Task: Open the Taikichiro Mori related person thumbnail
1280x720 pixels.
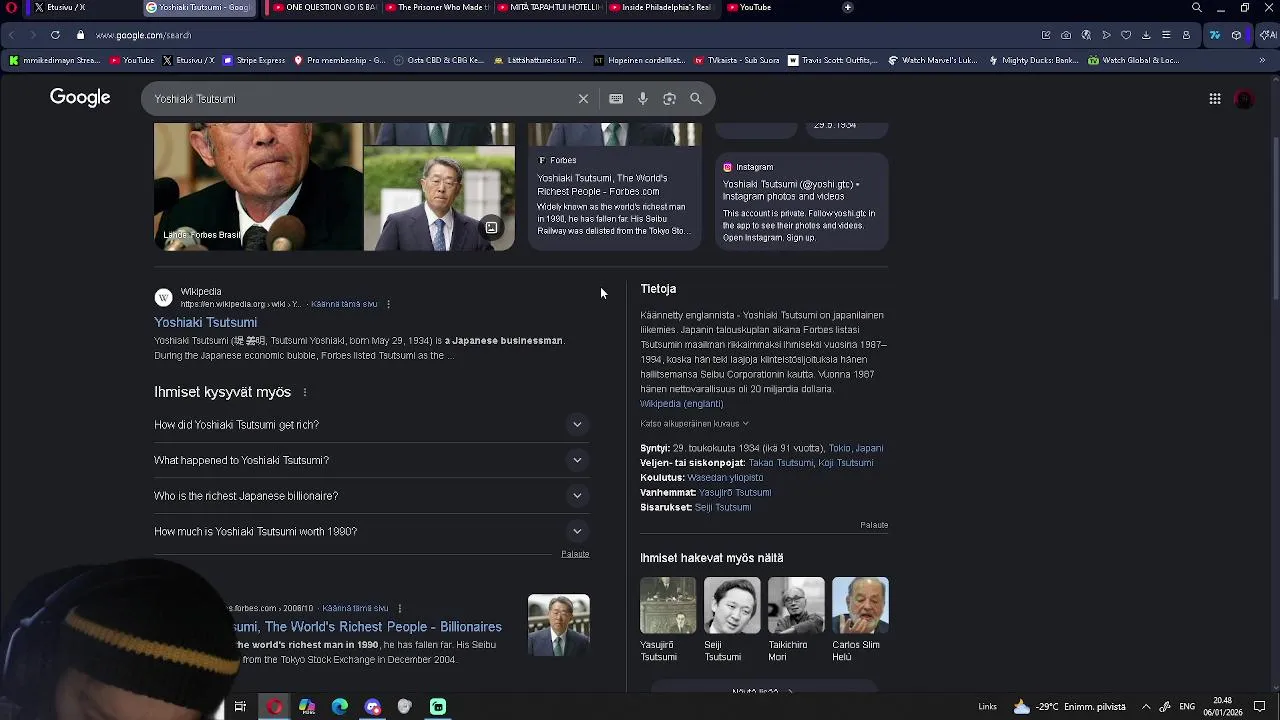Action: click(796, 605)
